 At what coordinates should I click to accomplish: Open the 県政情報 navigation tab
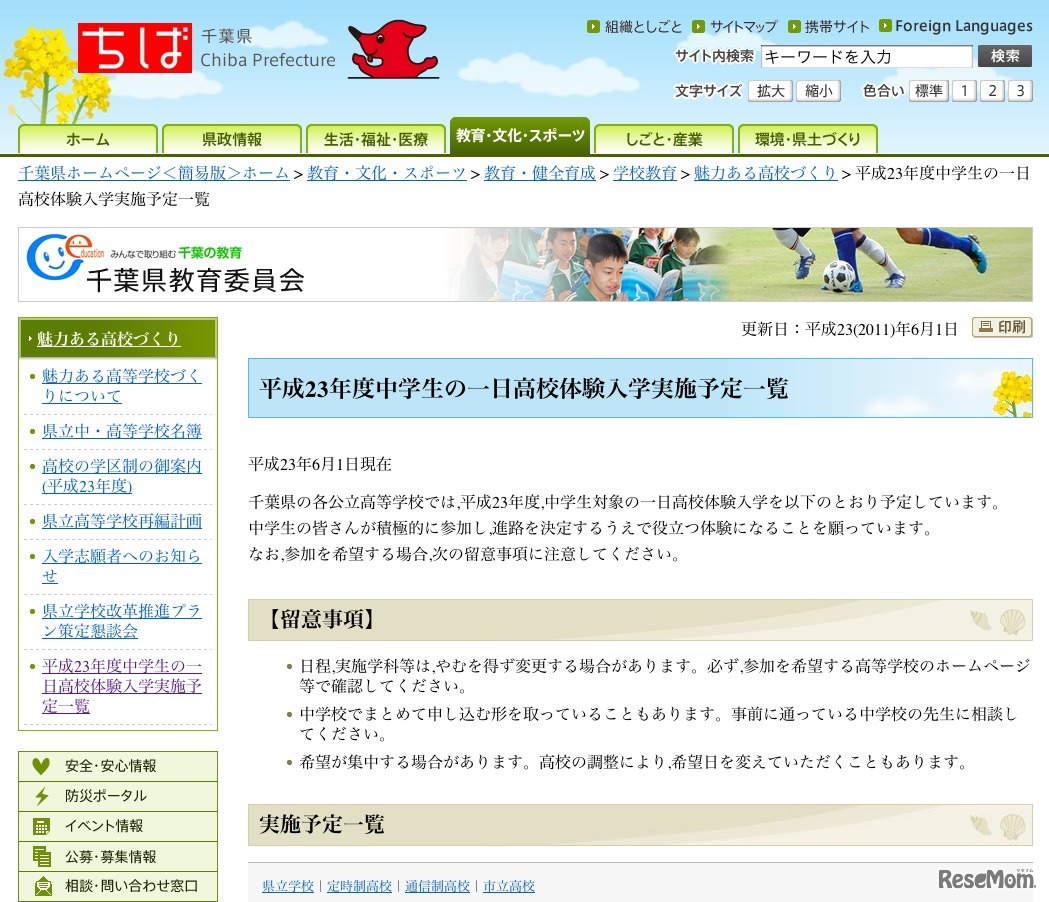231,139
